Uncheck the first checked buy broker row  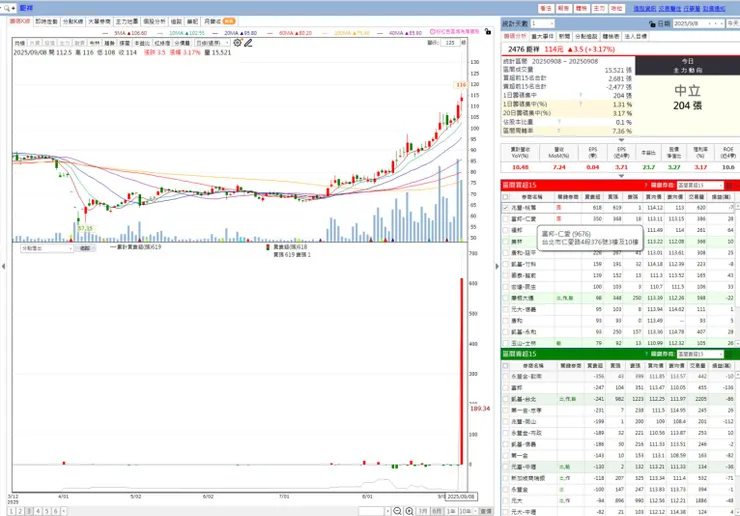pyautogui.click(x=505, y=208)
